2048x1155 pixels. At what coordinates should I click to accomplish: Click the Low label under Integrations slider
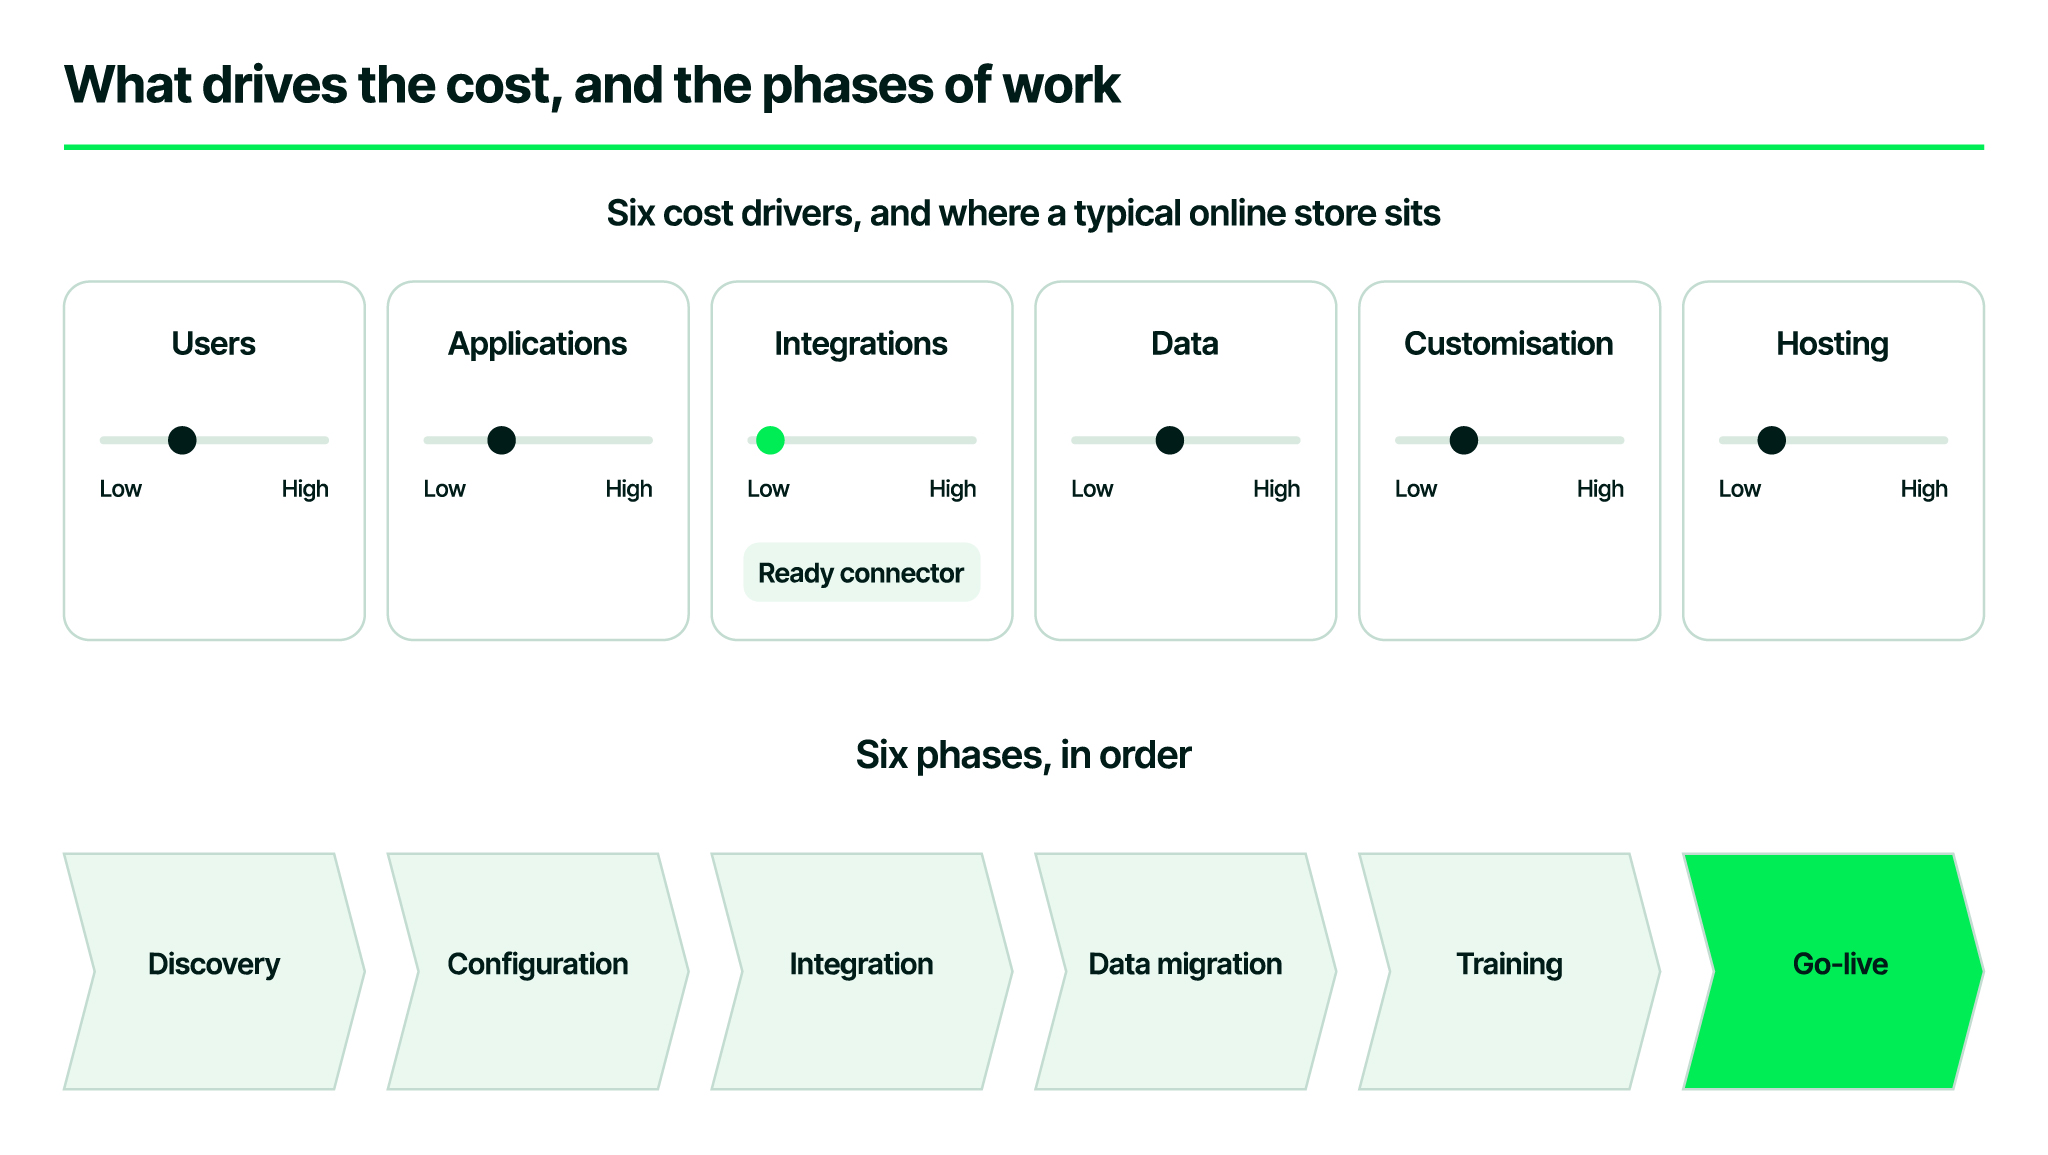coord(769,489)
